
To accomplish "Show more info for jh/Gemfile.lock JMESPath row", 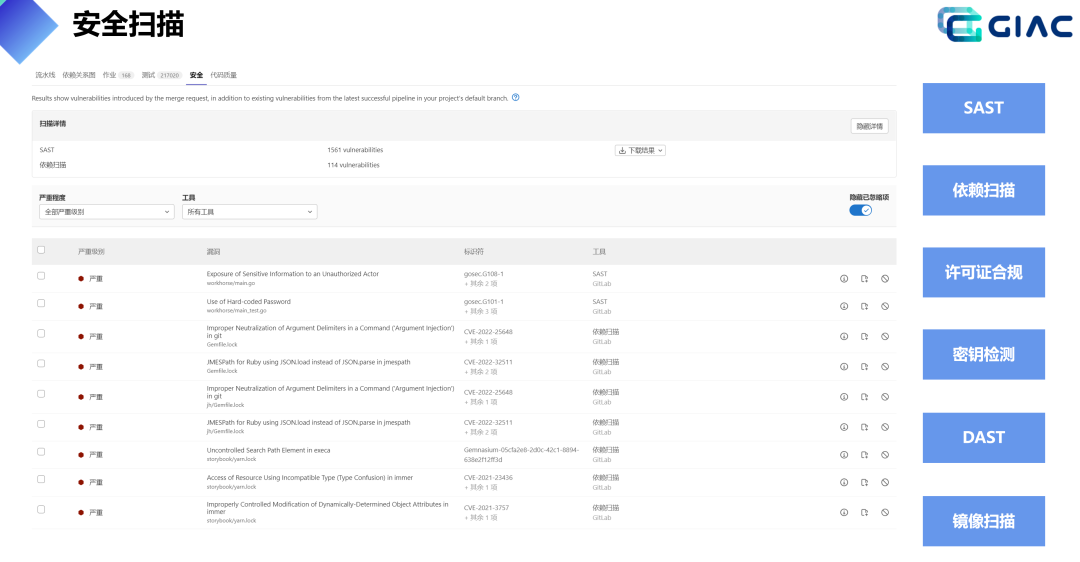I will click(x=844, y=428).
